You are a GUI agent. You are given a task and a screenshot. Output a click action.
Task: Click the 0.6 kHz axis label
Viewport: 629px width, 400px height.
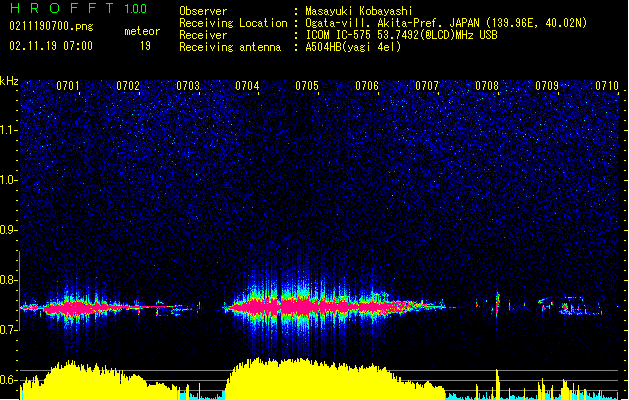(8, 380)
